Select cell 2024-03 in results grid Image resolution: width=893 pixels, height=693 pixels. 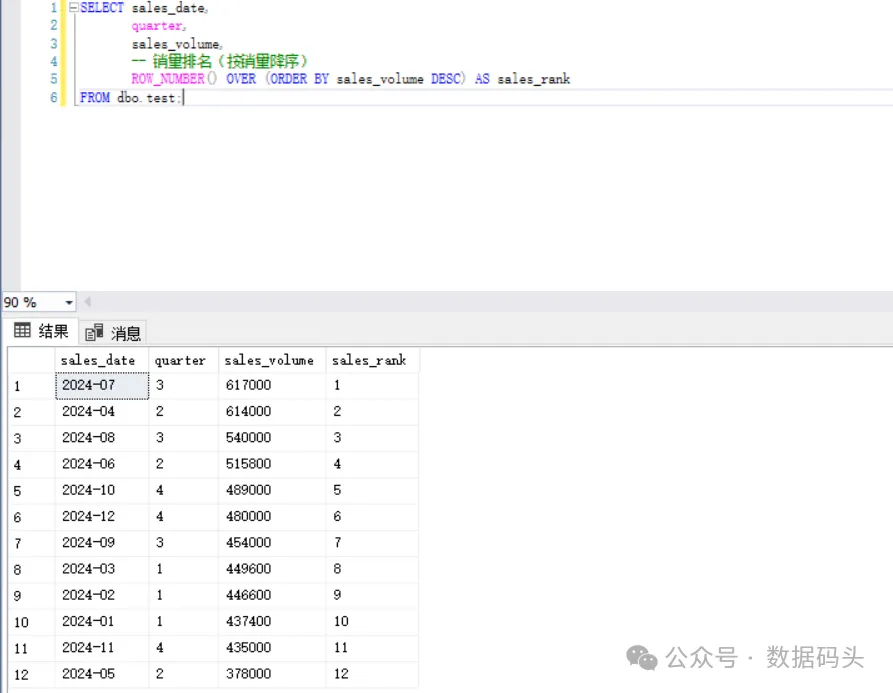point(102,569)
